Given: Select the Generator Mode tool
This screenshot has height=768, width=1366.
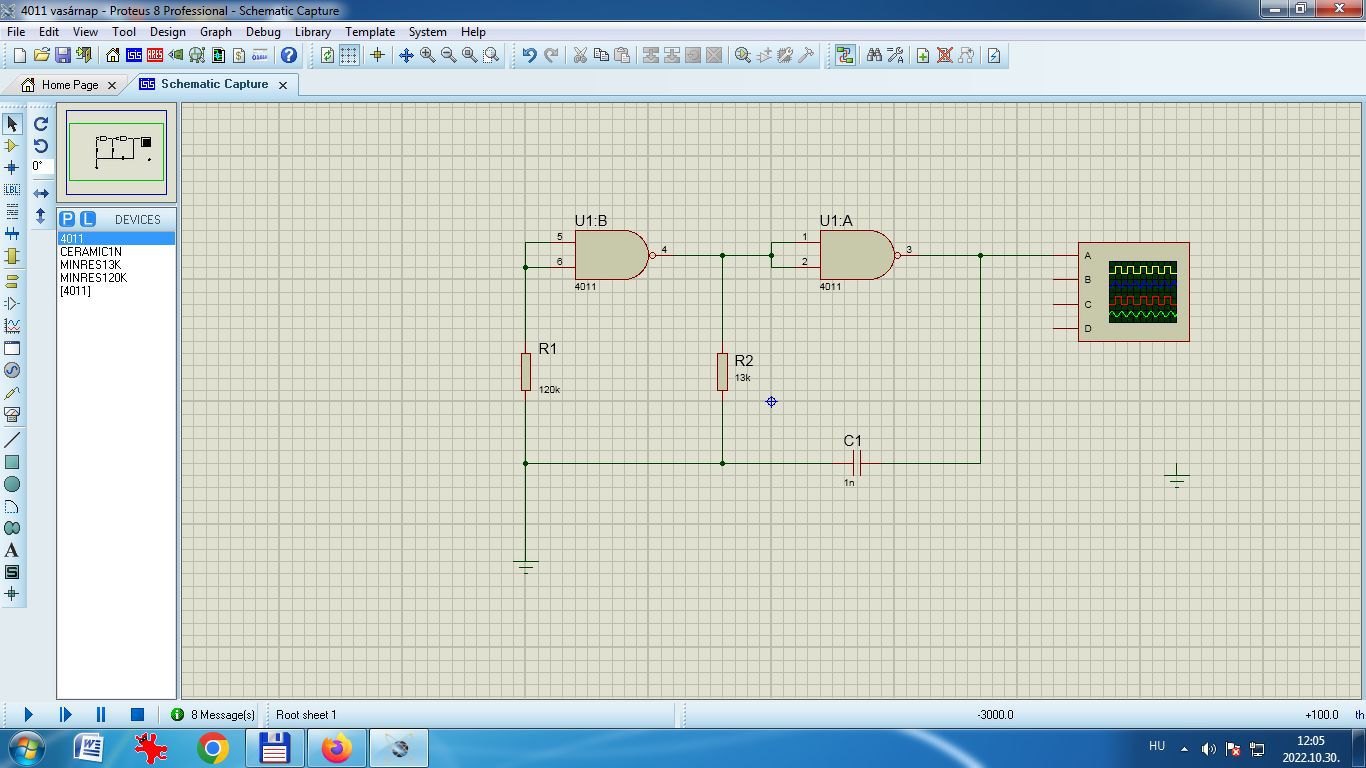Looking at the screenshot, I should point(12,370).
